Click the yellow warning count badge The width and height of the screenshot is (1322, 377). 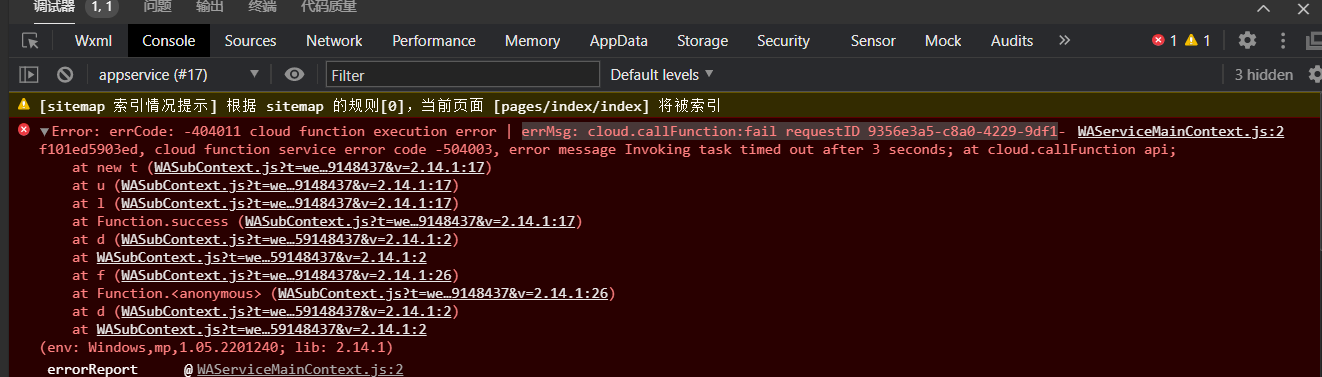[1198, 40]
